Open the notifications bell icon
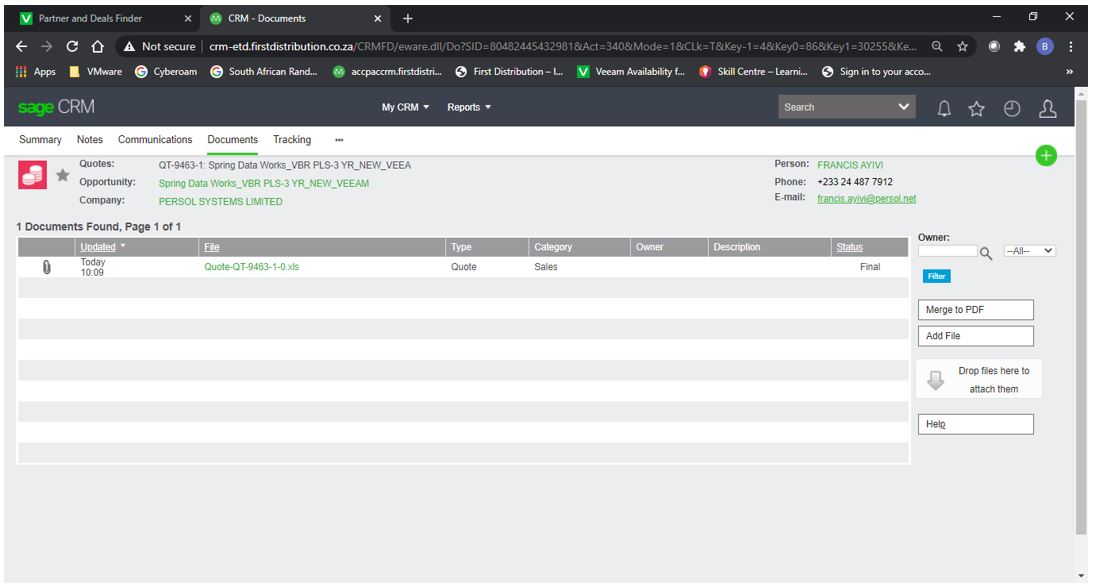The width and height of the screenshot is (1094, 588). tap(943, 108)
